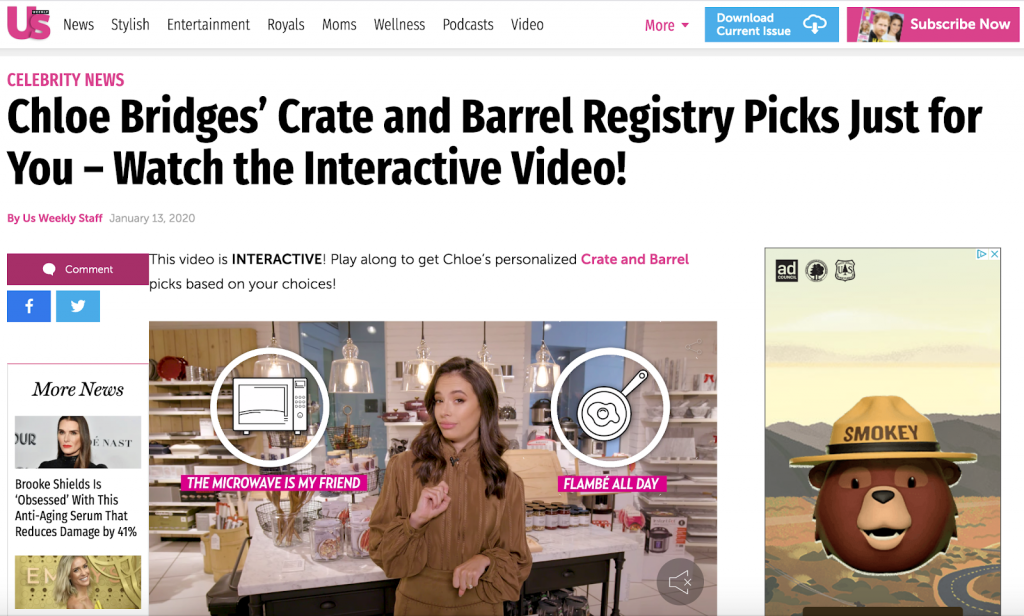Open the Podcasts section
This screenshot has height=616, width=1024.
tap(468, 25)
